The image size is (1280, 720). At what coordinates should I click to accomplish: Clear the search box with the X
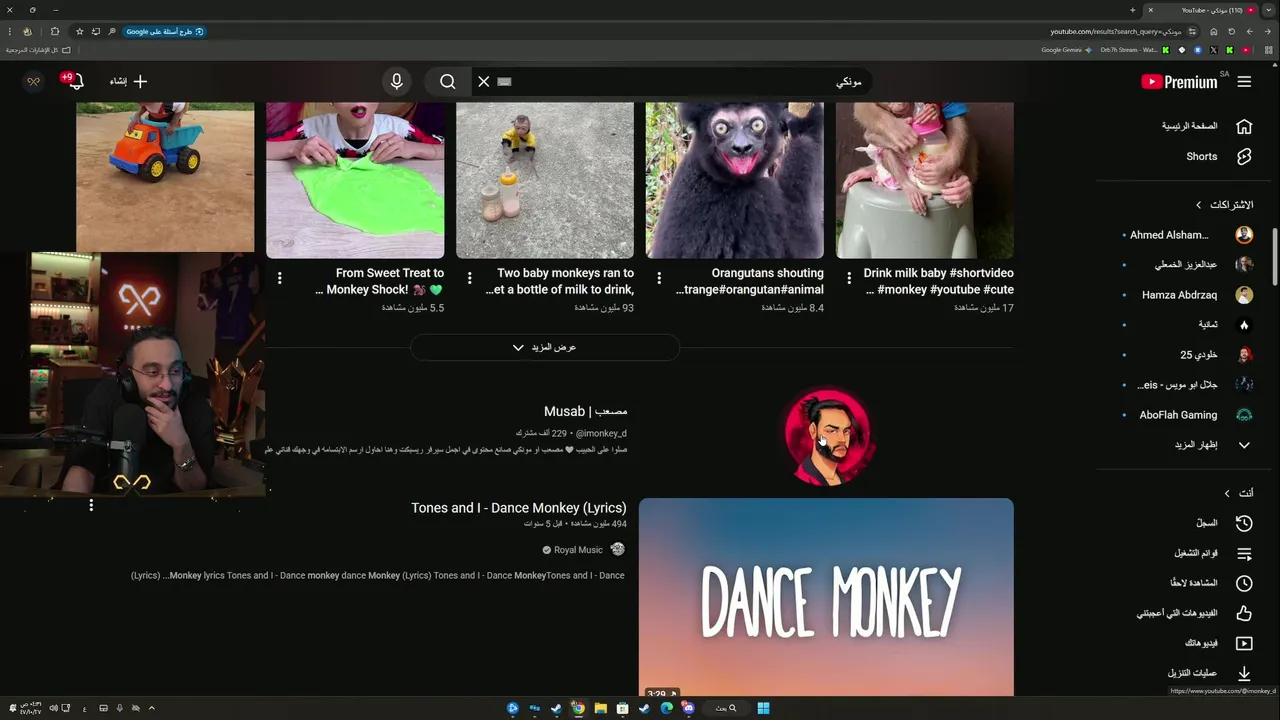pyautogui.click(x=484, y=82)
